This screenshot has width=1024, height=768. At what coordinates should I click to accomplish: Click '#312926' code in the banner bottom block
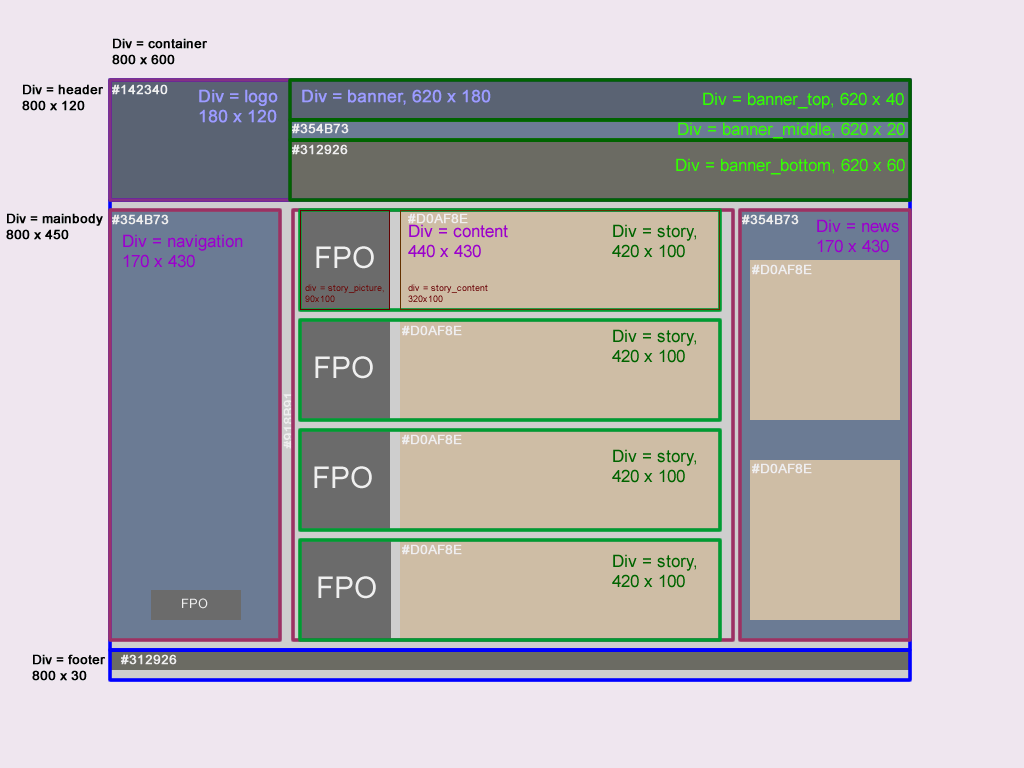319,150
